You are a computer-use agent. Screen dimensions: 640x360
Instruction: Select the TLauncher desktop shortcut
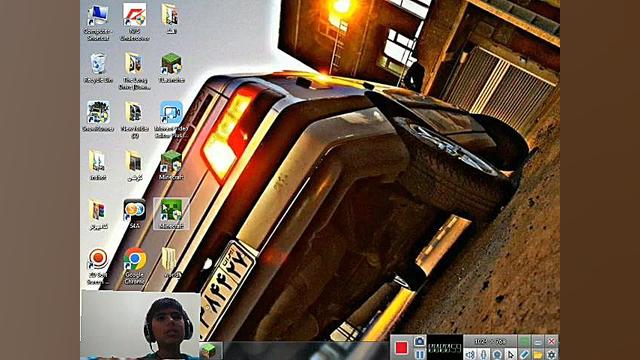pos(171,68)
